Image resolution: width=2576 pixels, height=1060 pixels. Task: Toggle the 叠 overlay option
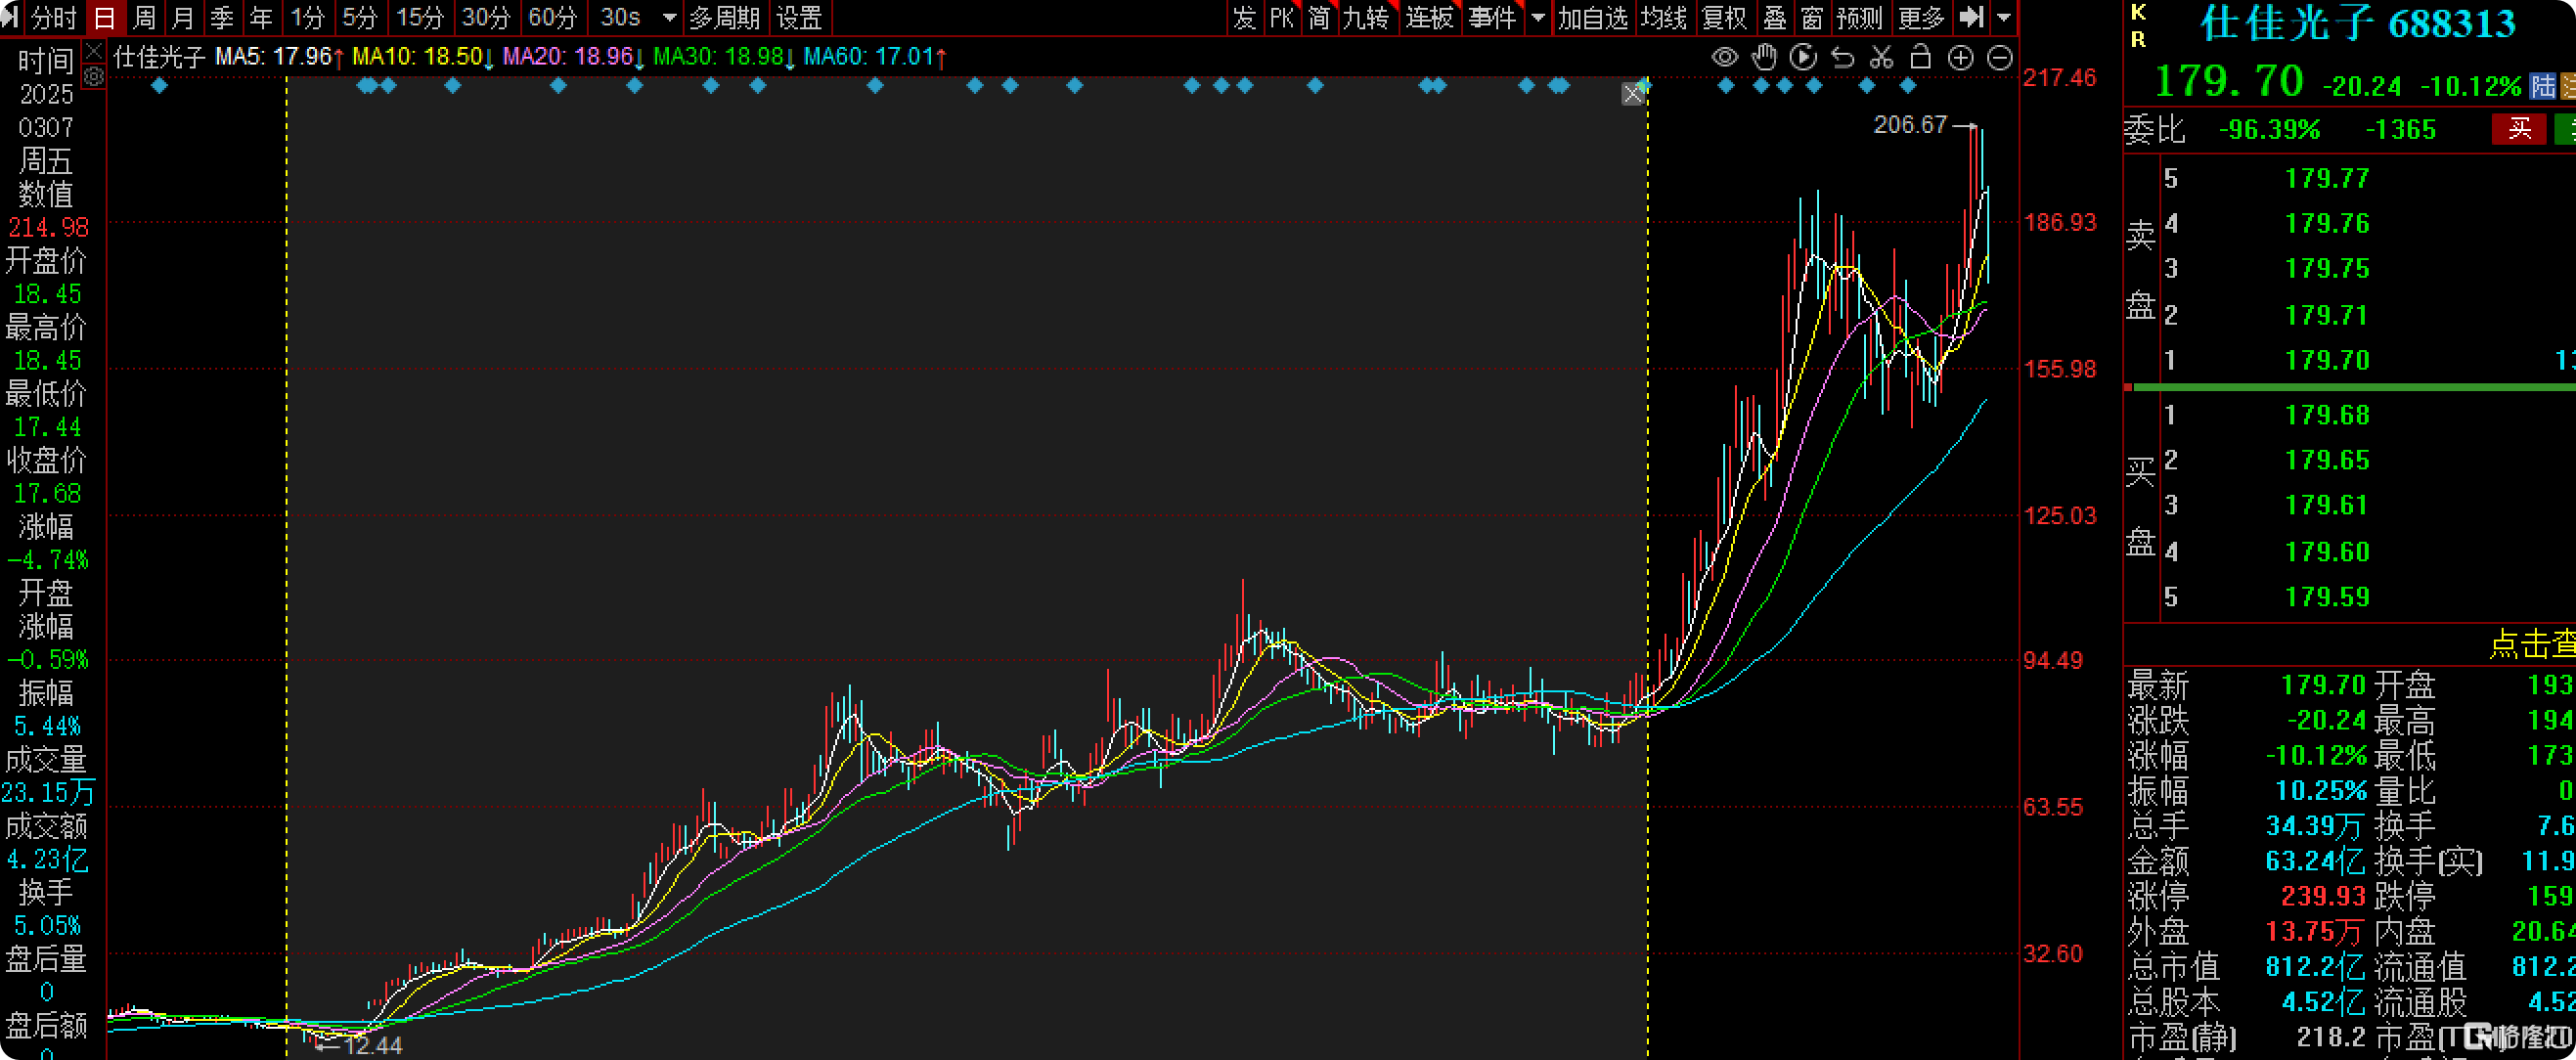[1774, 18]
